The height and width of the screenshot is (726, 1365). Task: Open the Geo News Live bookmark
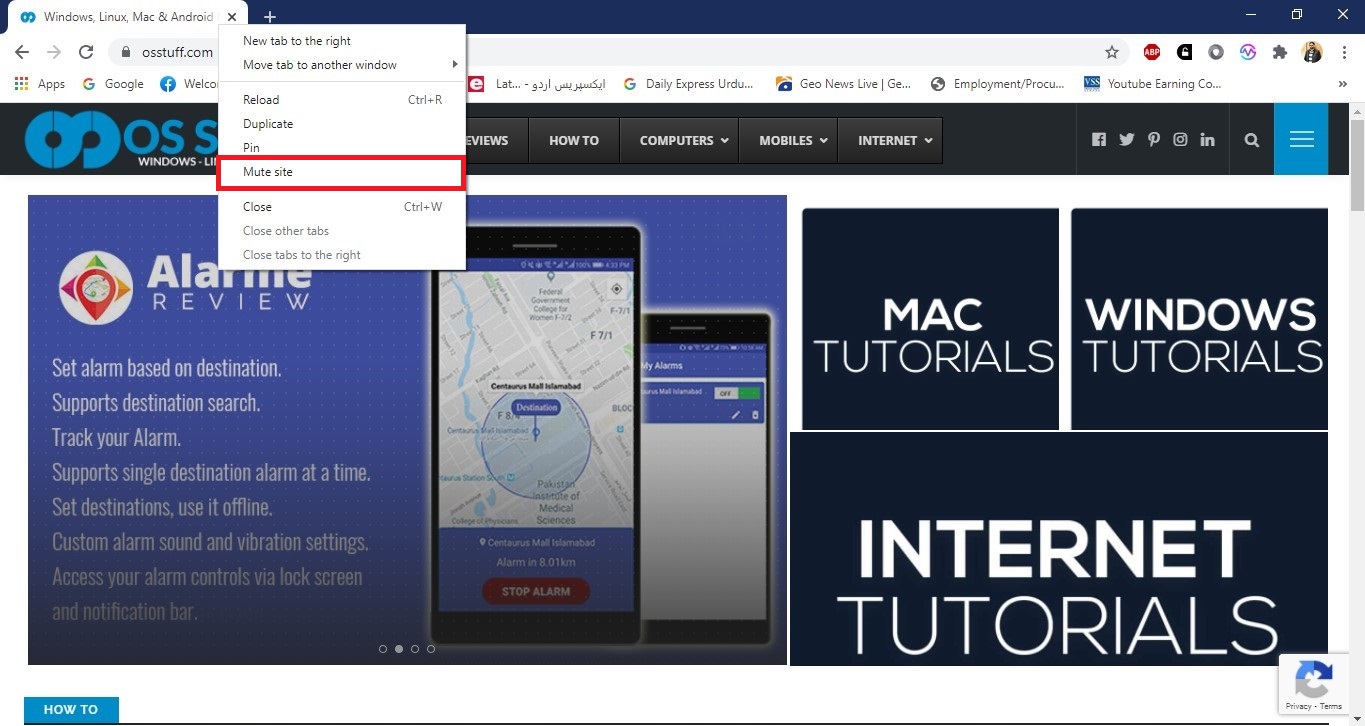click(845, 84)
